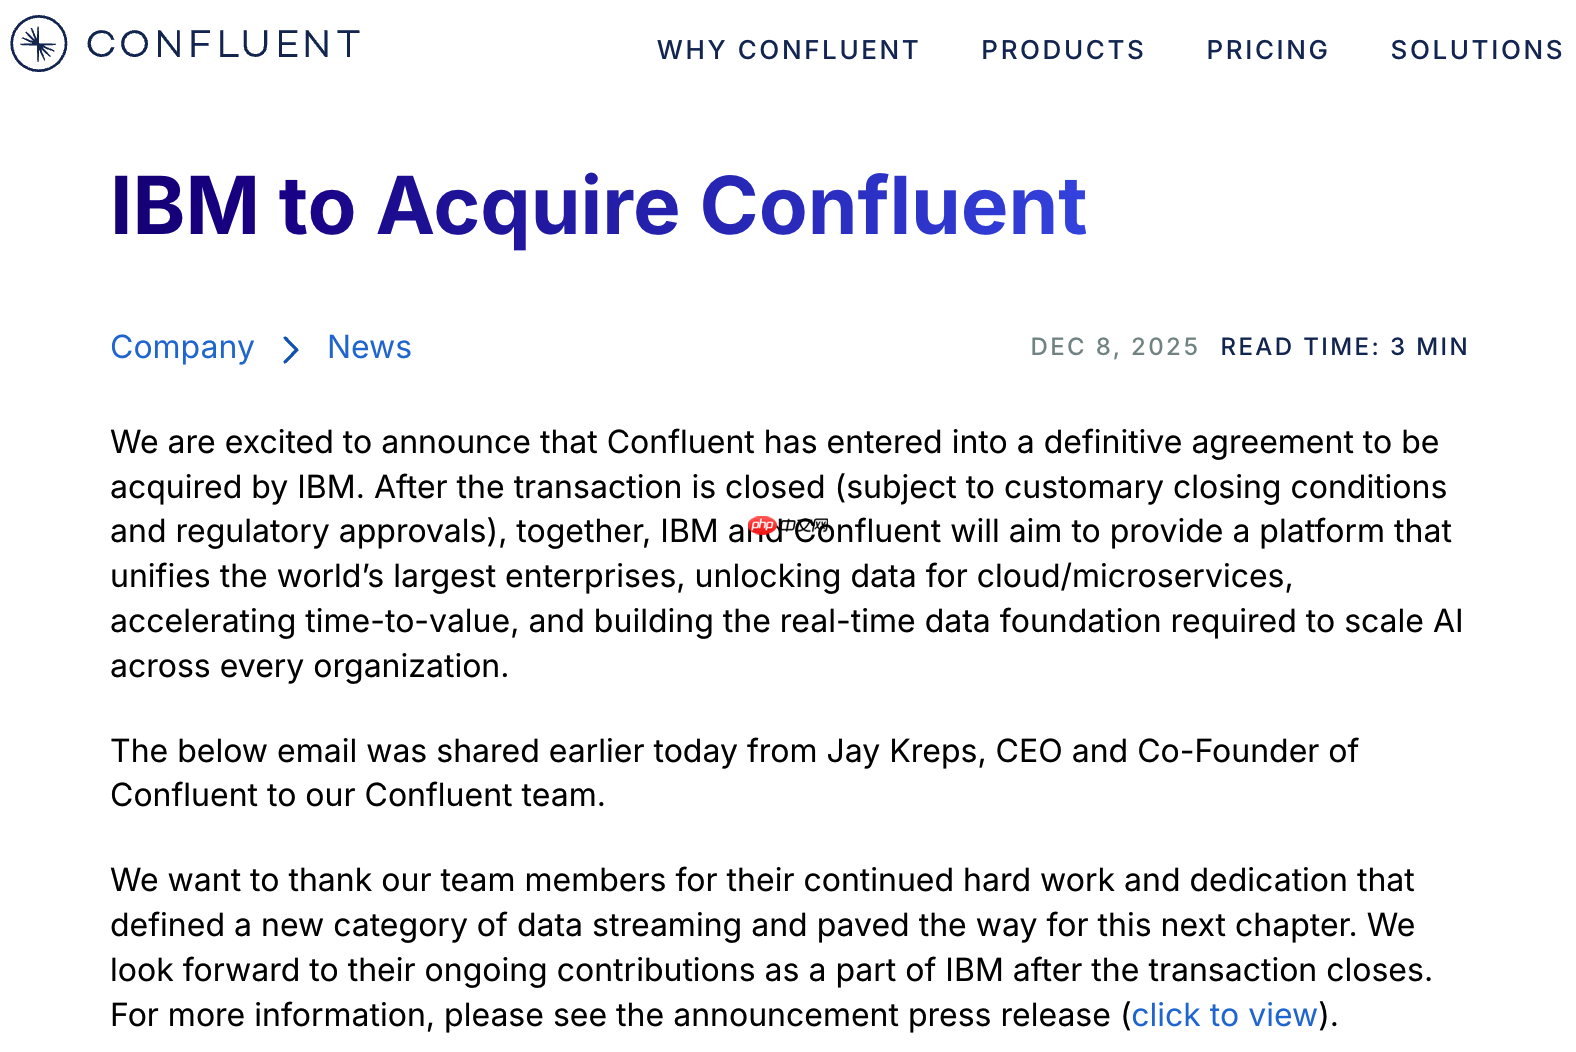1576x1052 pixels.
Task: Click the CONFLUENT wordmark to go home
Action: (222, 44)
